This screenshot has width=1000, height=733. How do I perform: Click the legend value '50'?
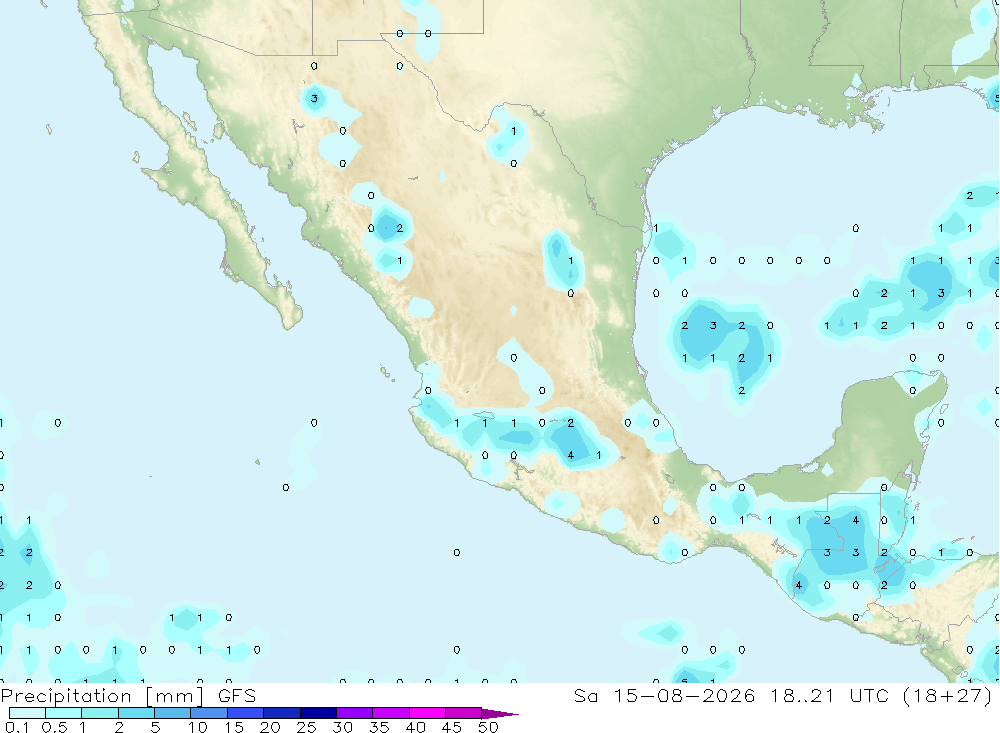(488, 727)
